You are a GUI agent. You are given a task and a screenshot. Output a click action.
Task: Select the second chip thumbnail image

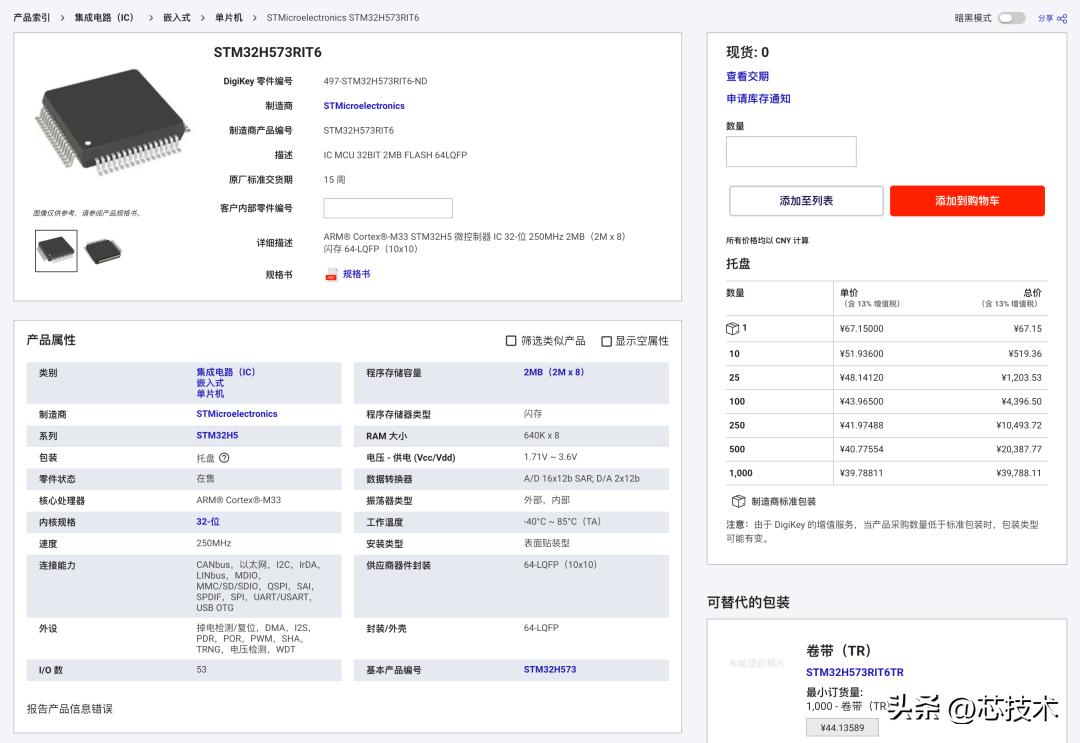[x=103, y=251]
